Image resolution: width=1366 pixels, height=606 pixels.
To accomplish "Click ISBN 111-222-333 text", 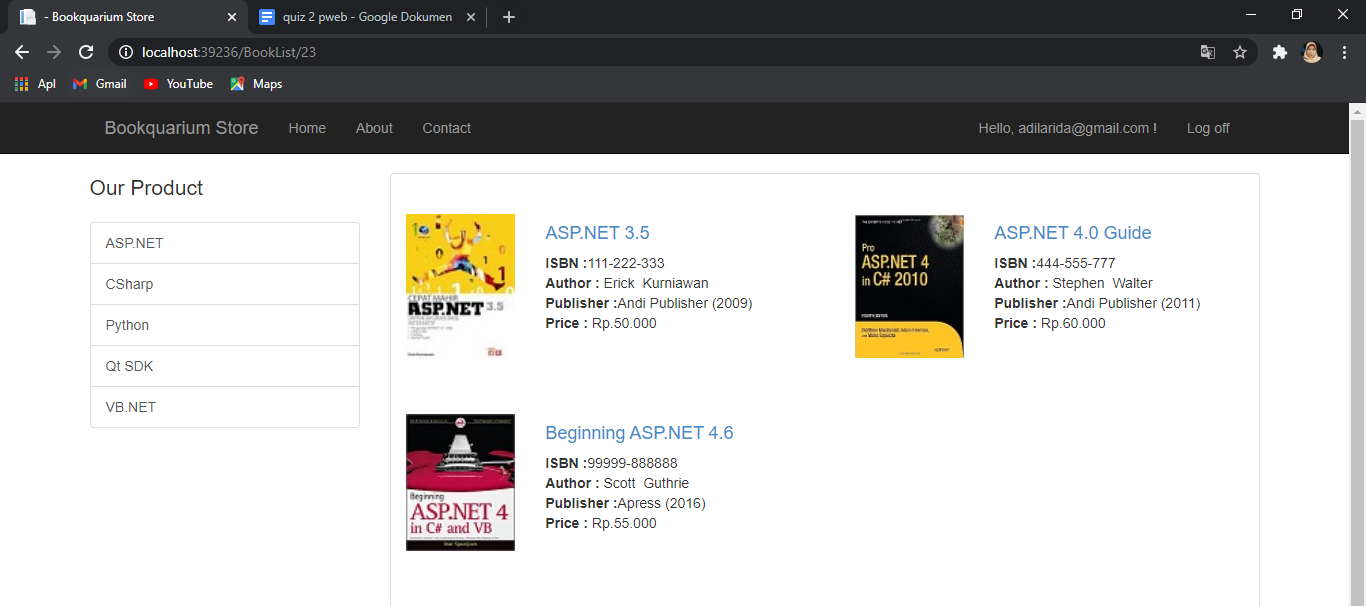I will tap(626, 263).
